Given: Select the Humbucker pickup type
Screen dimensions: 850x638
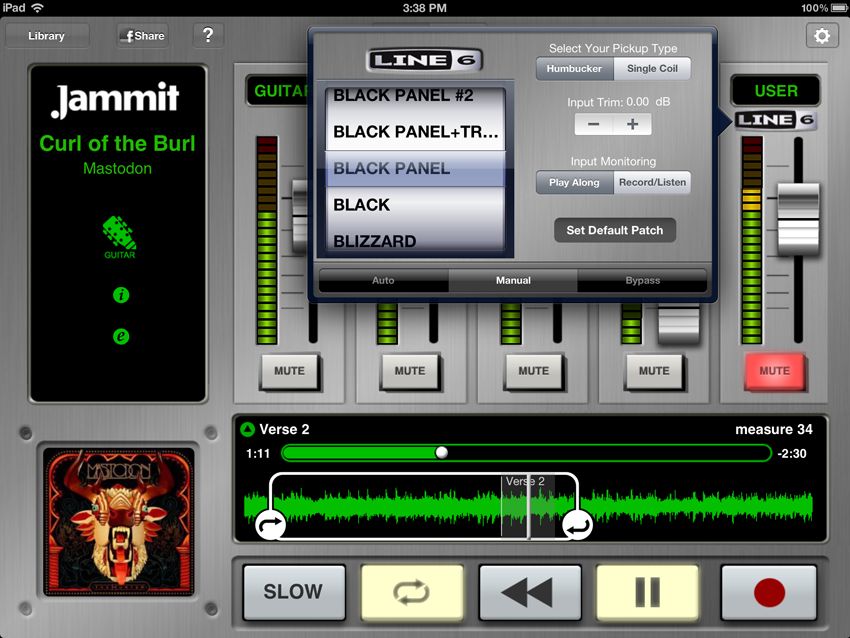Looking at the screenshot, I should pos(575,69).
